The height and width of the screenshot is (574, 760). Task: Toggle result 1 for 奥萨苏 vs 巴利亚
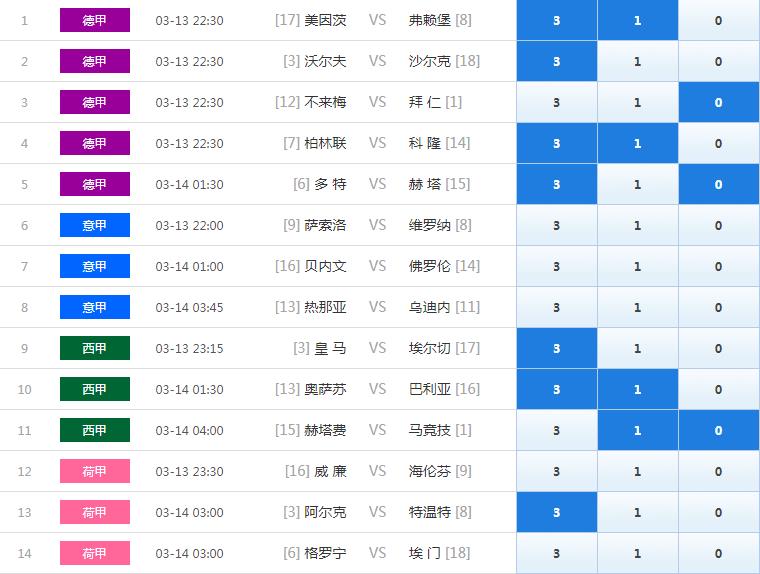coord(637,389)
